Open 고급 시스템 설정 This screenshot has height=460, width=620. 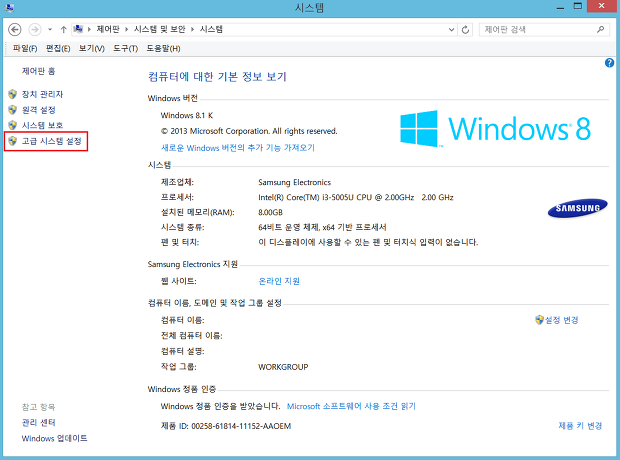pos(51,141)
